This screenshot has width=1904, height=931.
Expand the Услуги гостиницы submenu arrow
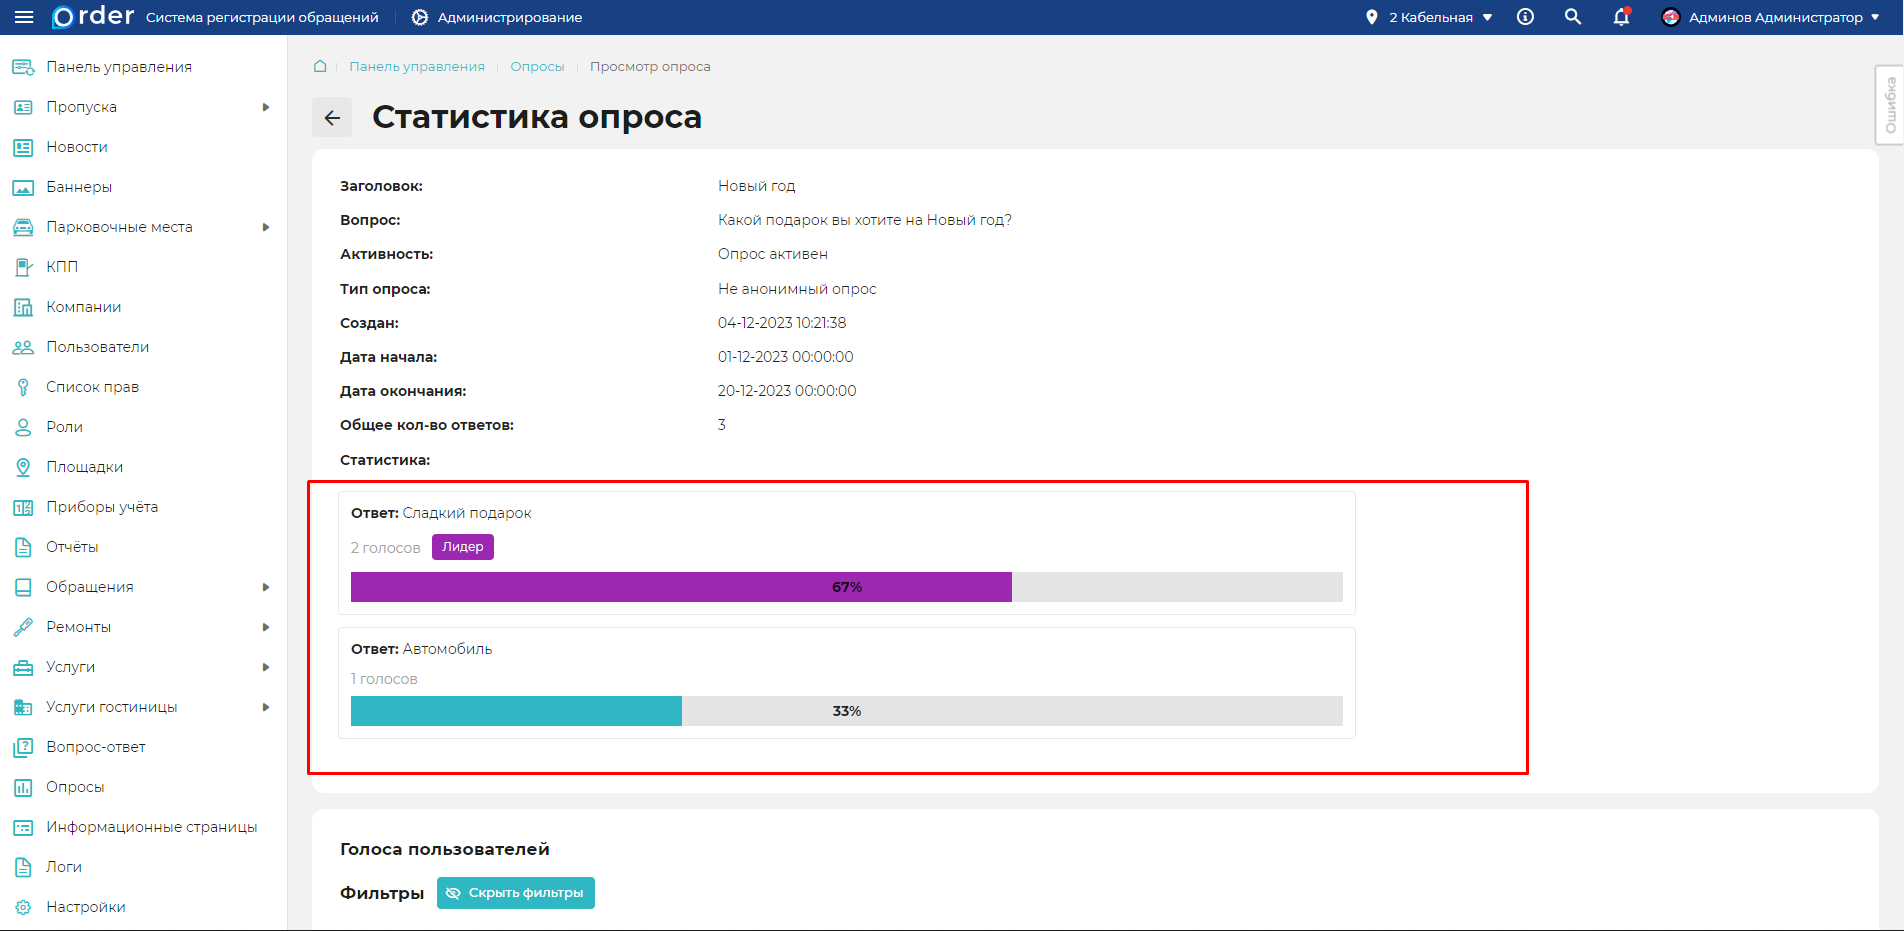click(x=266, y=707)
